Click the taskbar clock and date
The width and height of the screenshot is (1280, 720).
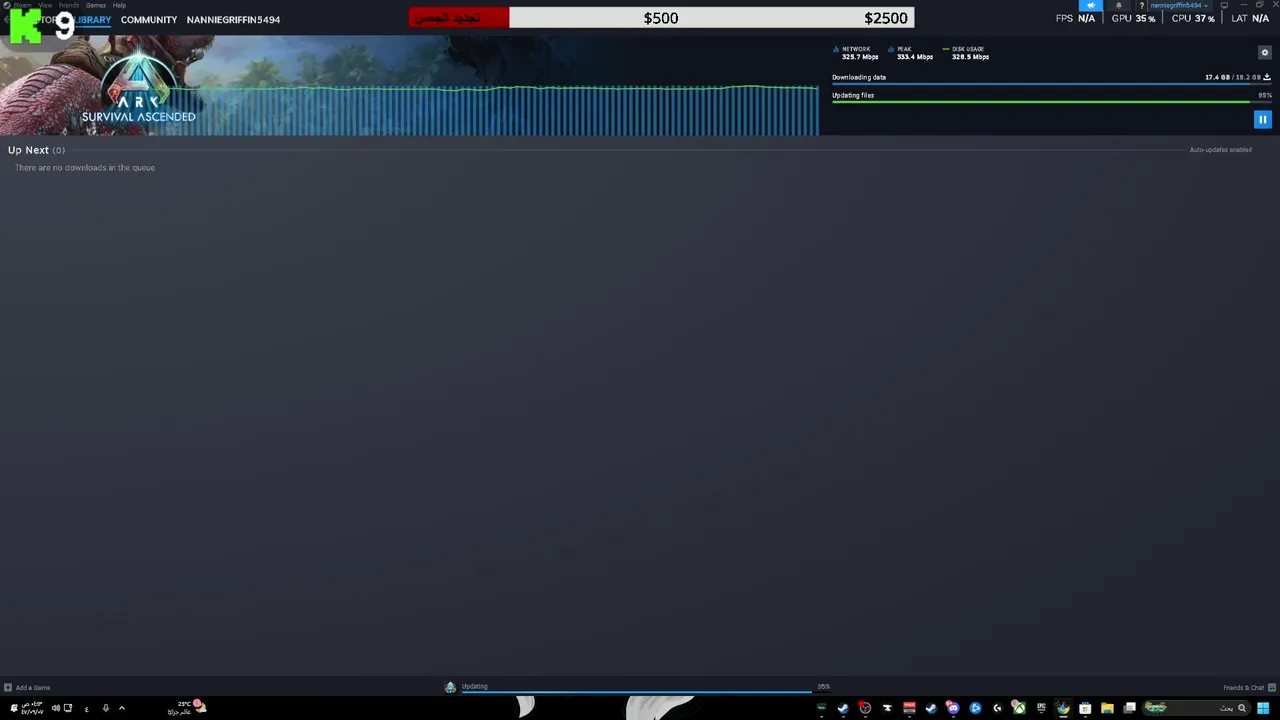pyautogui.click(x=32, y=708)
